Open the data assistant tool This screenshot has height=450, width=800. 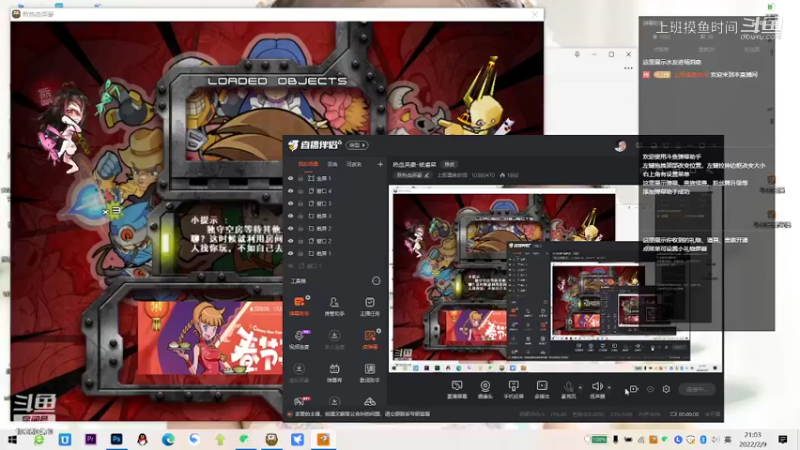coord(369,372)
